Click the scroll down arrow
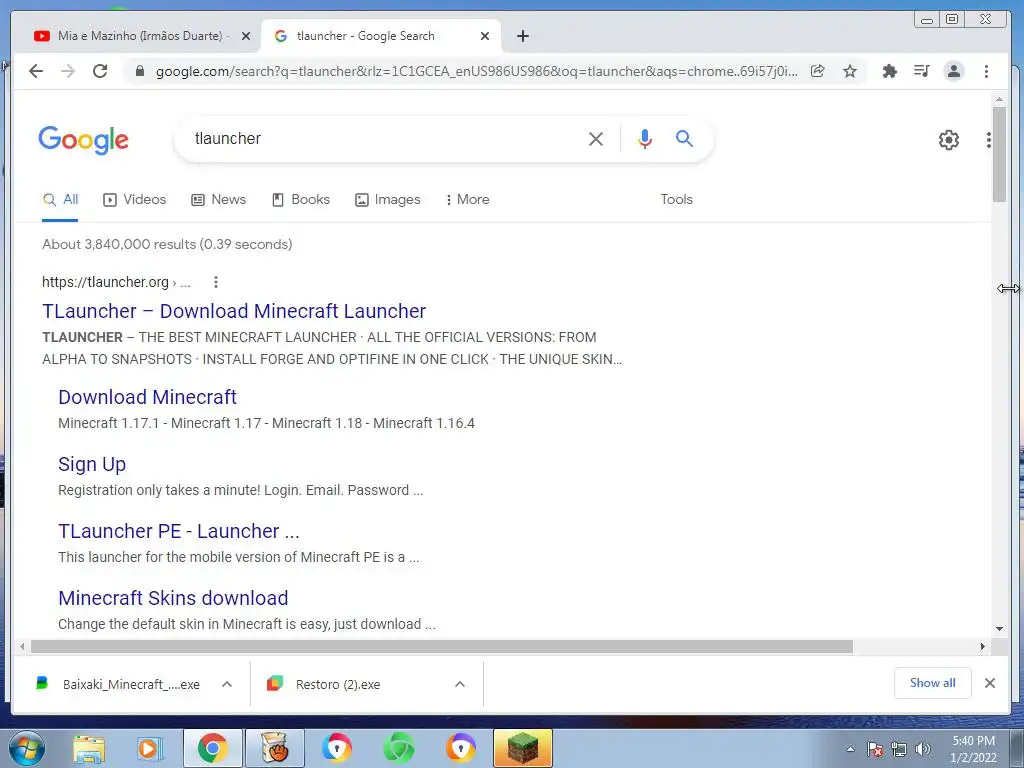The height and width of the screenshot is (768, 1024). click(999, 629)
